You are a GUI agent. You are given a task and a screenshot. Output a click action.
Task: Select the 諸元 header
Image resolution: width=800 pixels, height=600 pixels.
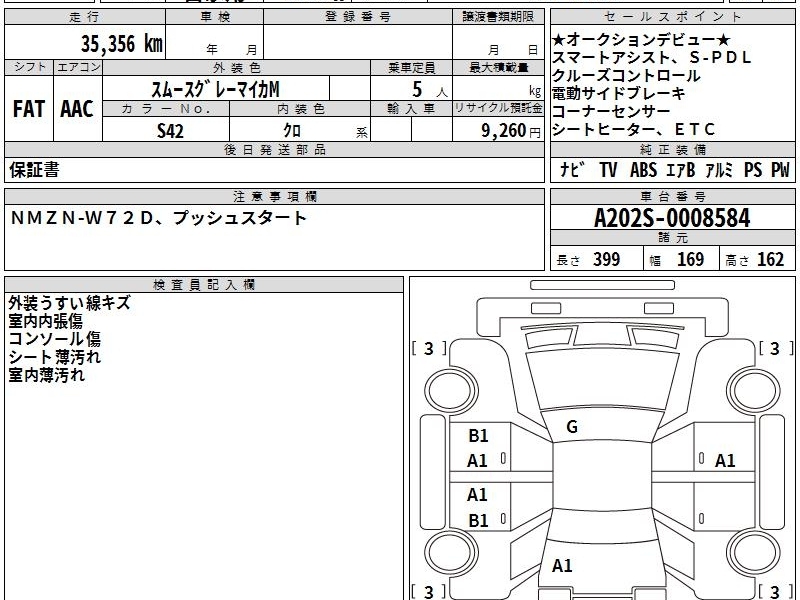click(x=672, y=238)
